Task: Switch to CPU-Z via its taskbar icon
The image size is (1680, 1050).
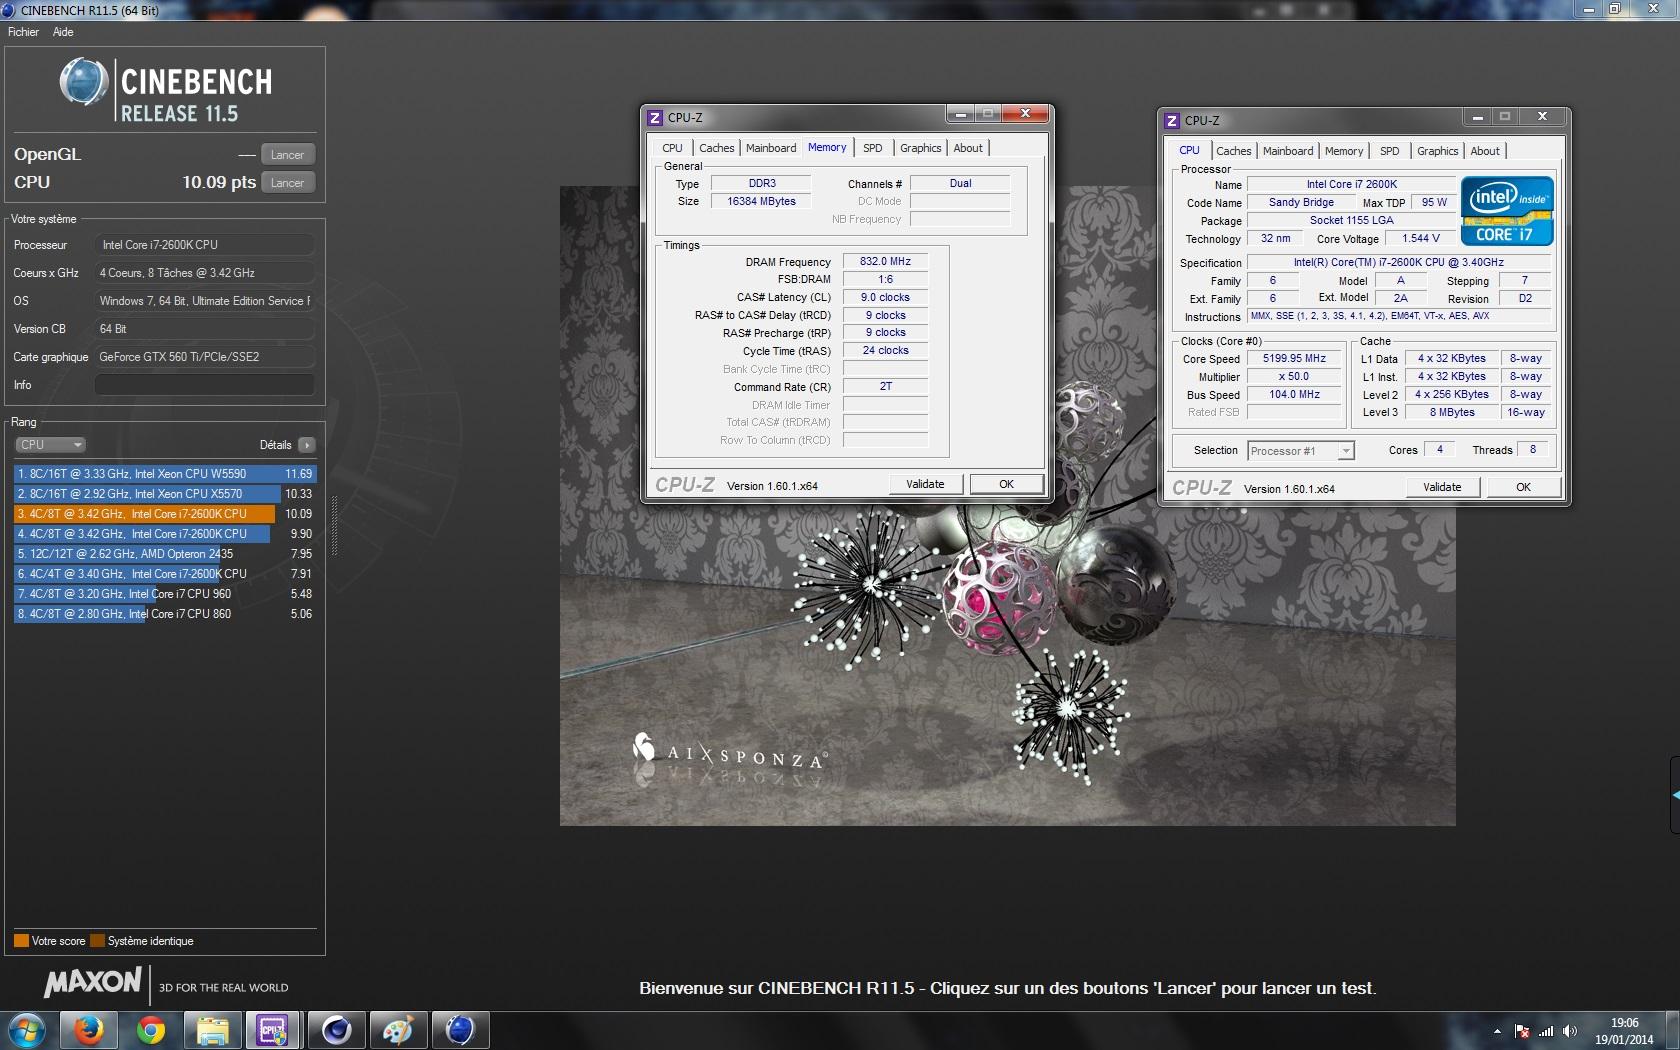Action: click(x=274, y=1030)
